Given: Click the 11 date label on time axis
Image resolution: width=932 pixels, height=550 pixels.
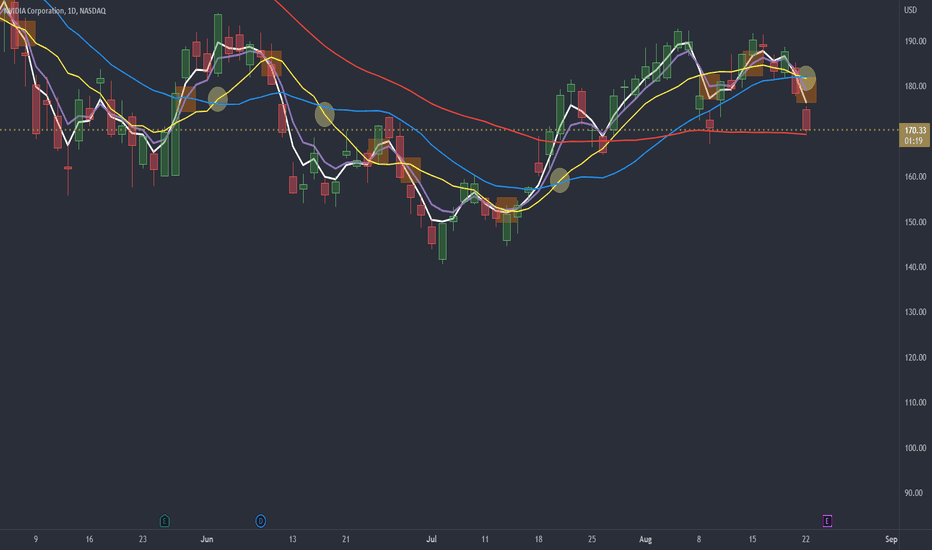Looking at the screenshot, I should tap(485, 539).
